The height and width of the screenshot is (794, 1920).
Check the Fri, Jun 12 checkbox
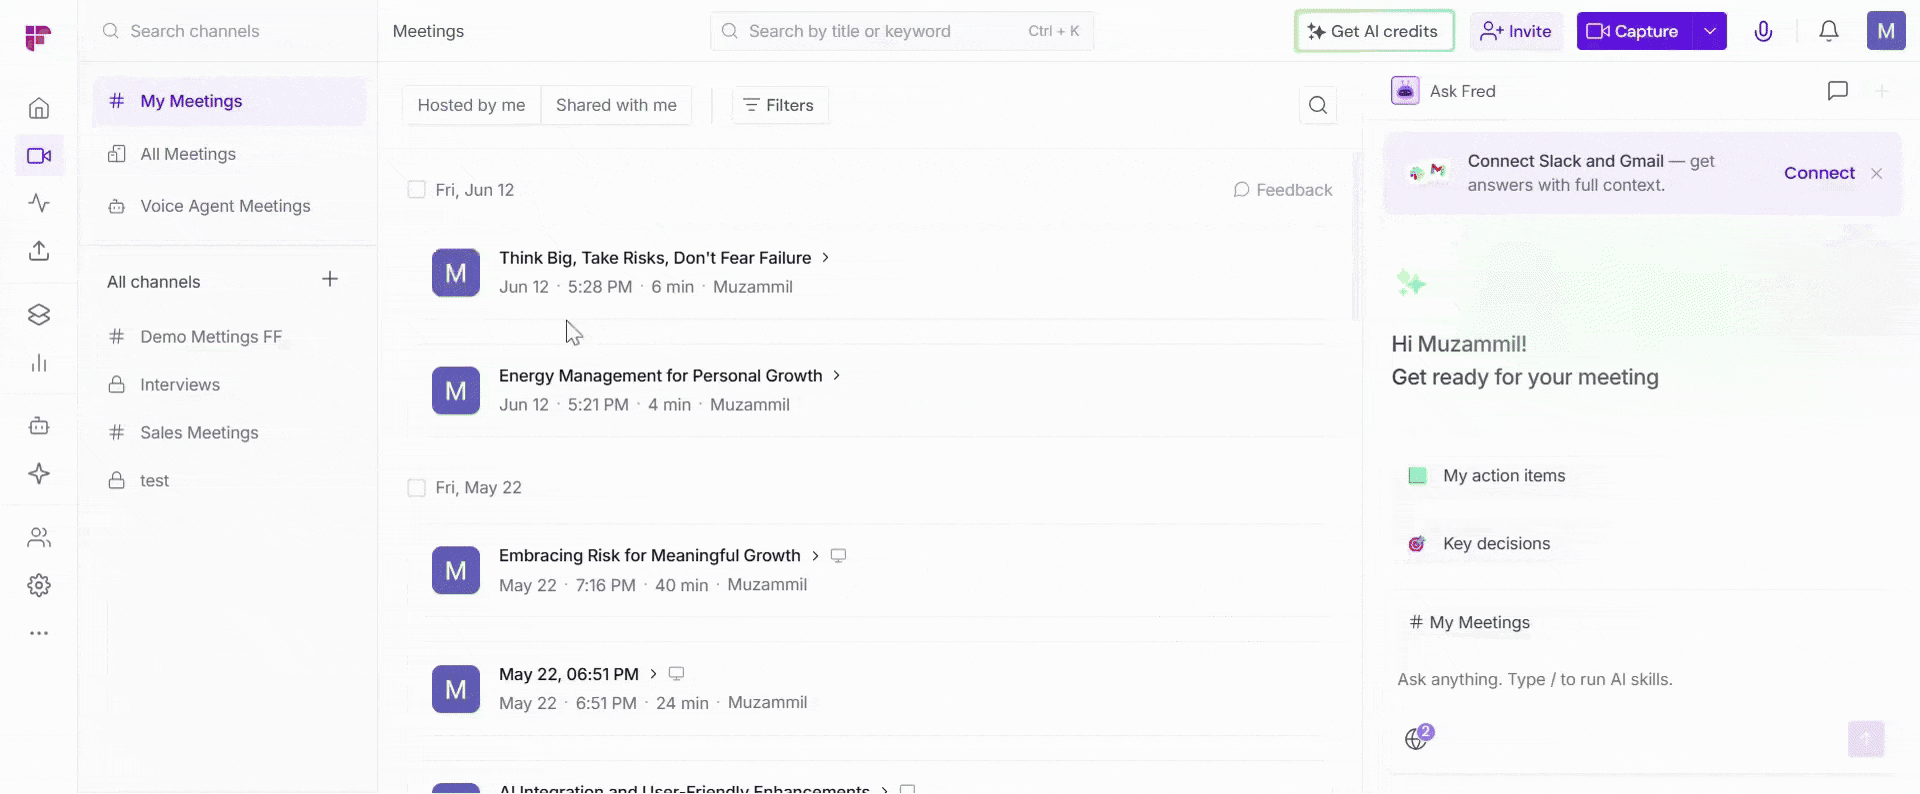[x=416, y=190]
